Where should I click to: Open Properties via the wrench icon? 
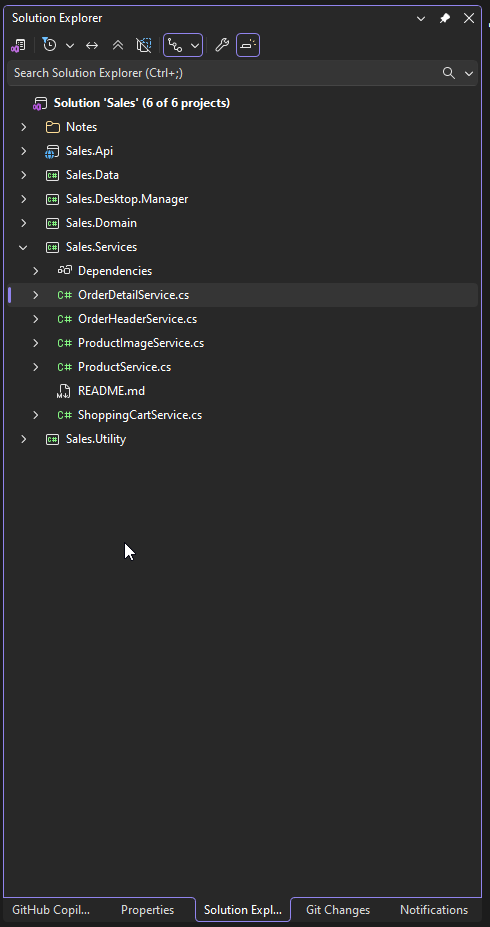[x=222, y=45]
